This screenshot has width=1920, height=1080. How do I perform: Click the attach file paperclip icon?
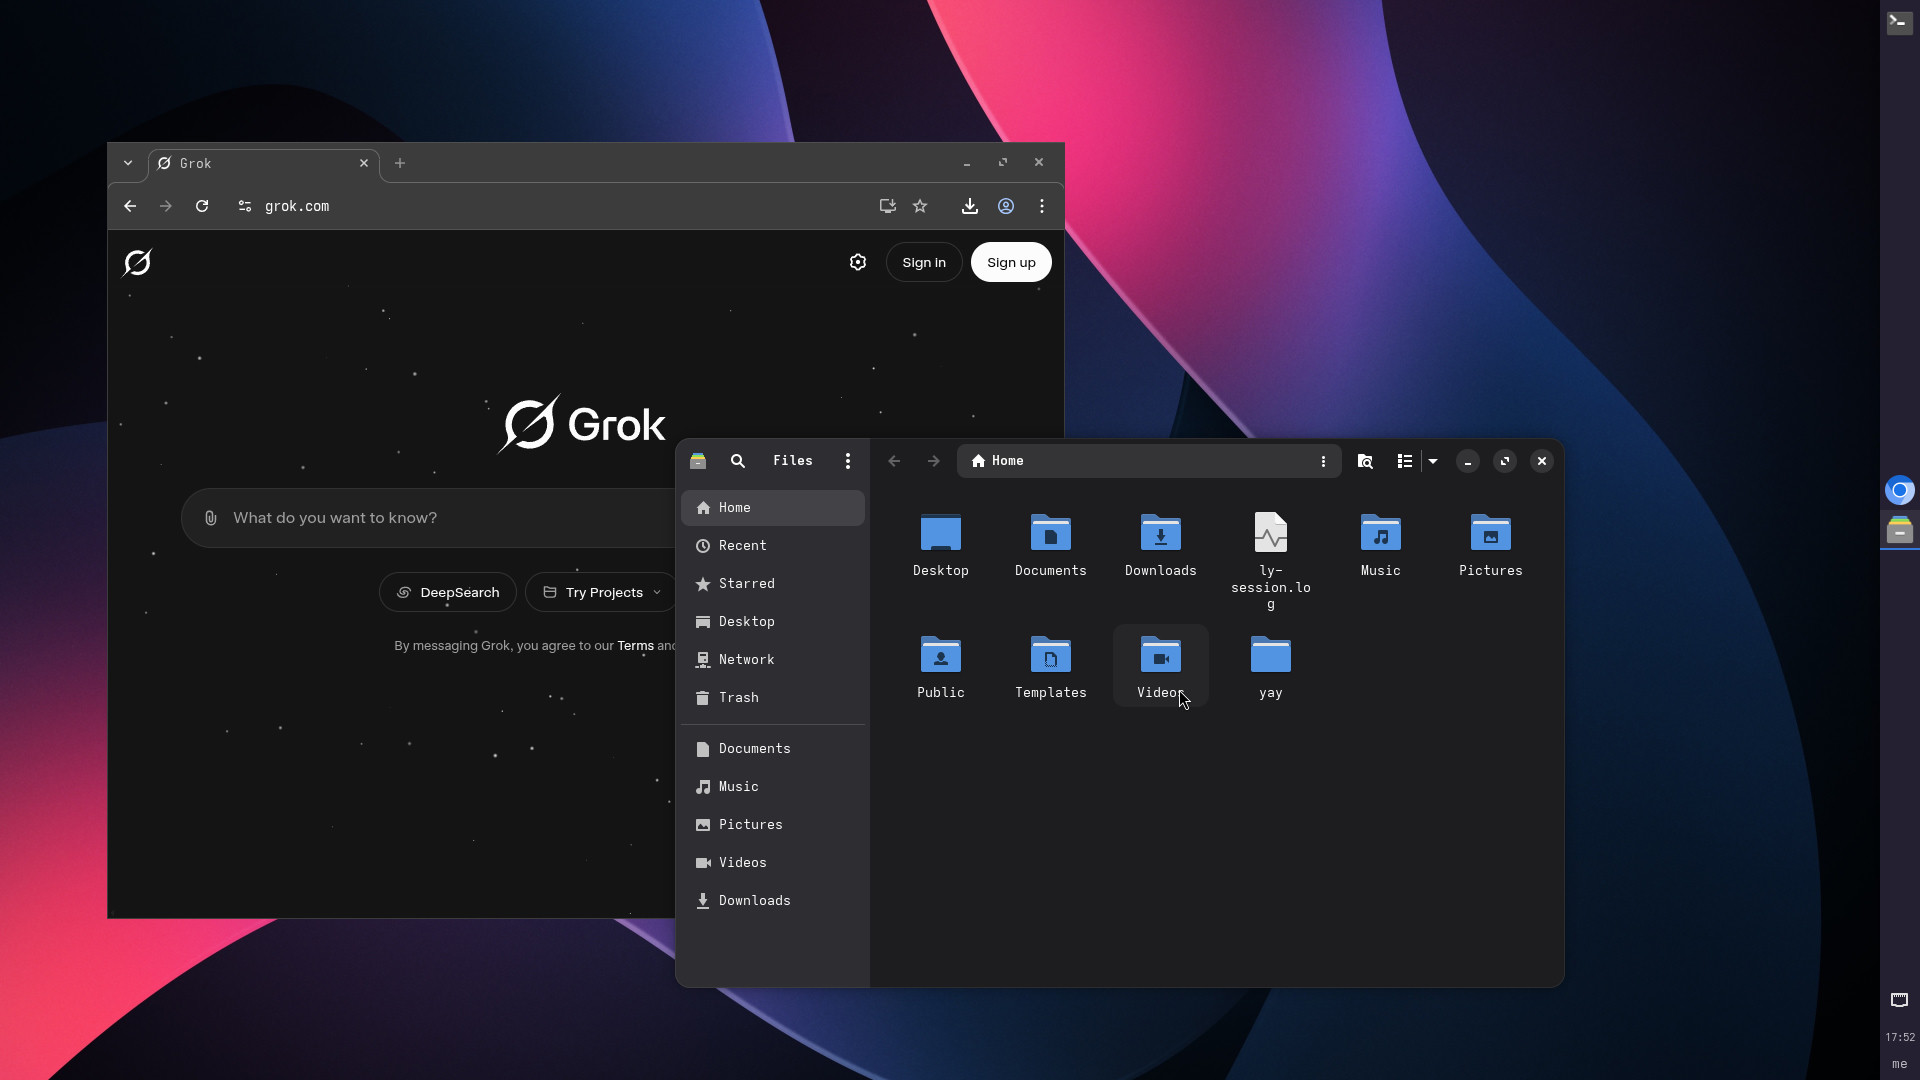pyautogui.click(x=210, y=518)
